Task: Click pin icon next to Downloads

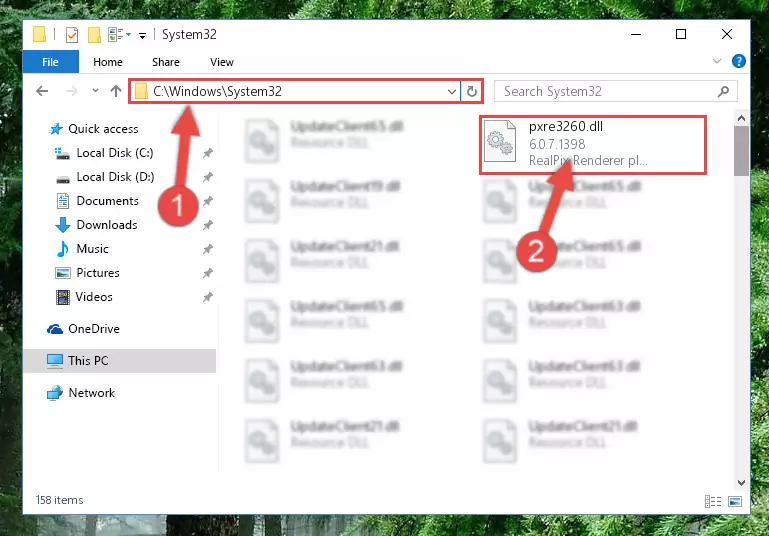Action: pos(208,225)
